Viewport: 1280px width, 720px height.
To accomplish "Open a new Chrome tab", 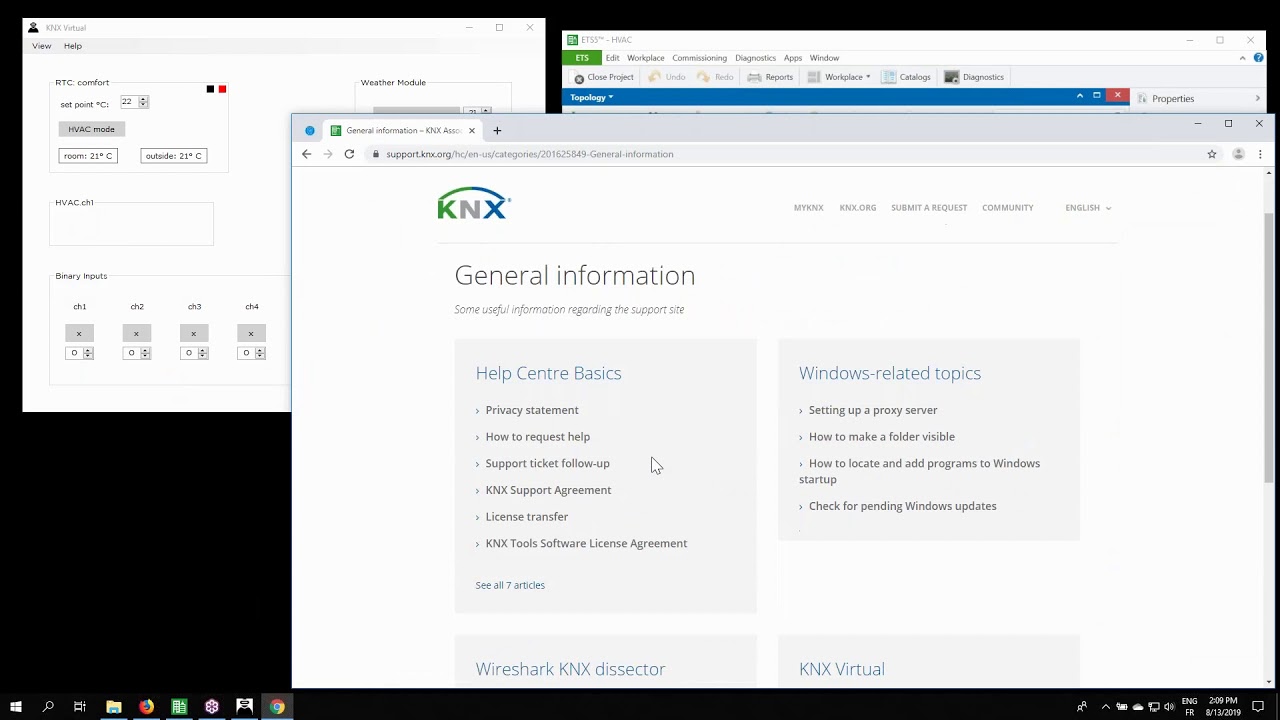I will click(497, 130).
